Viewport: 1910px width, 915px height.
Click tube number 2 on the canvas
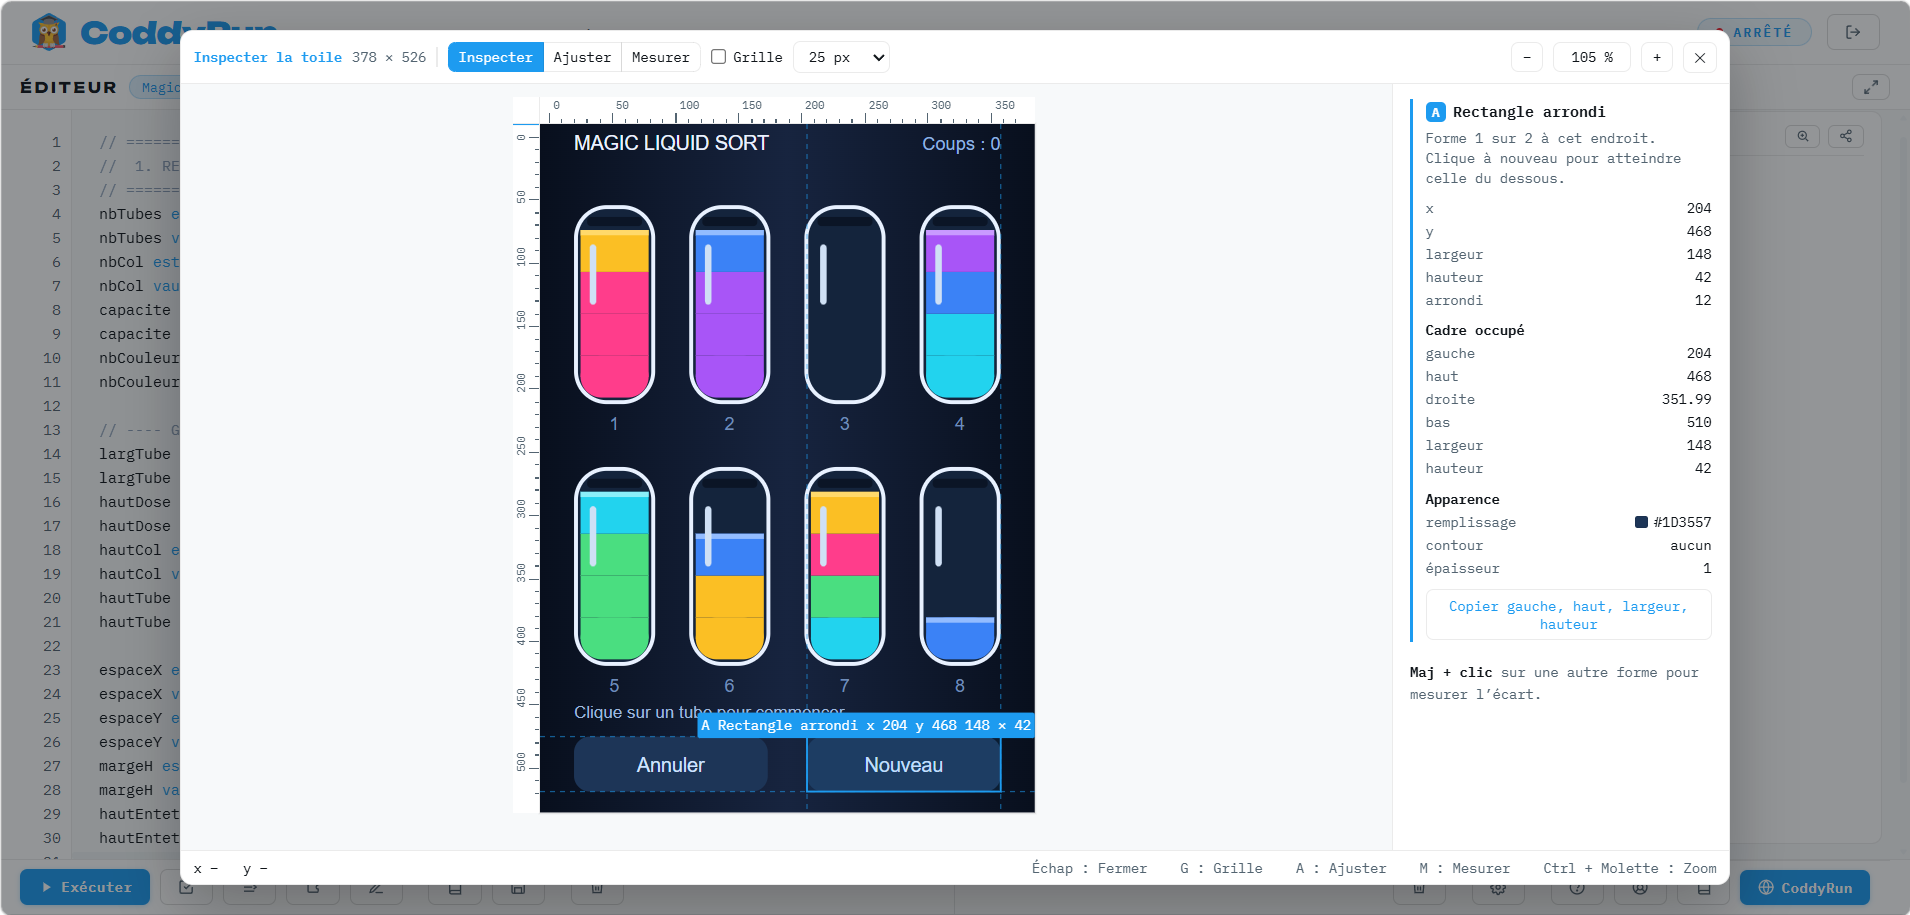click(729, 304)
